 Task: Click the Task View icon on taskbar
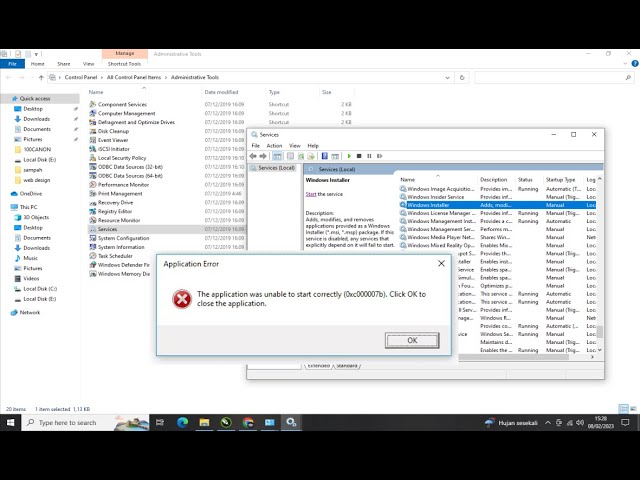tap(160, 422)
